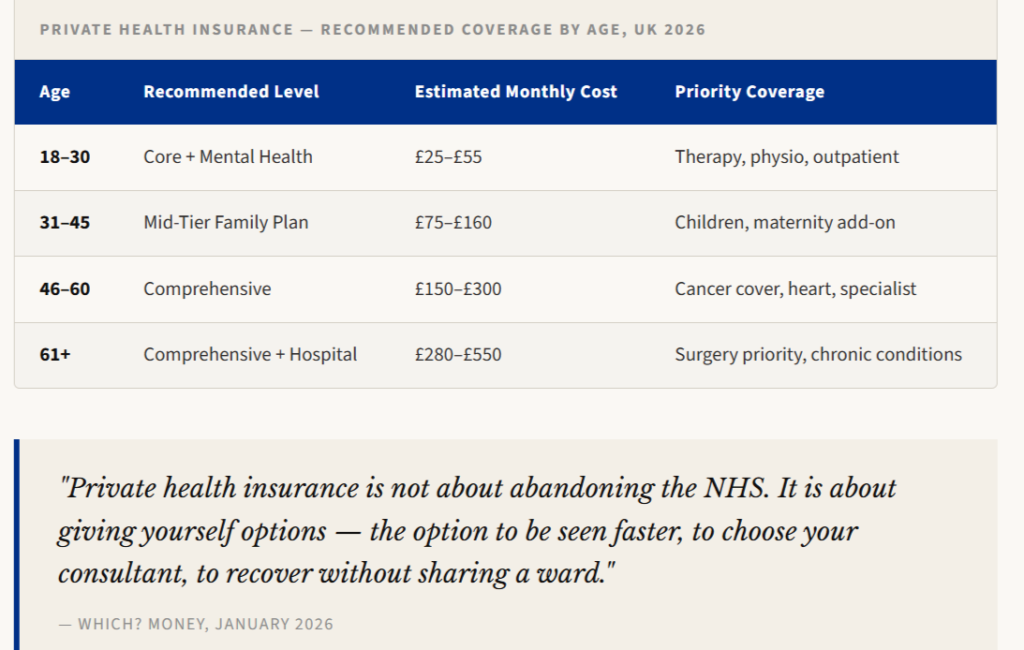Select the Surgery priority, chronic conditions cell

point(818,355)
